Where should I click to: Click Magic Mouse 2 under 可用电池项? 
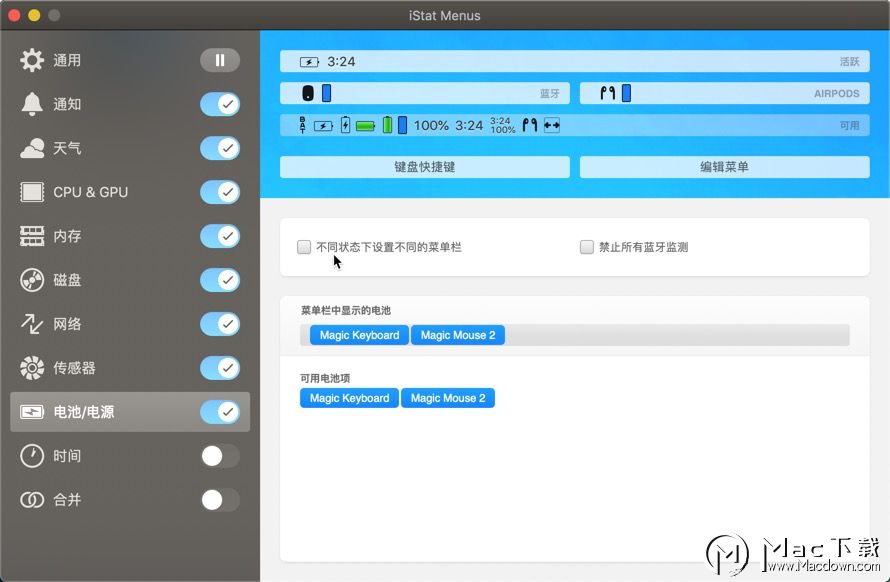(x=448, y=398)
